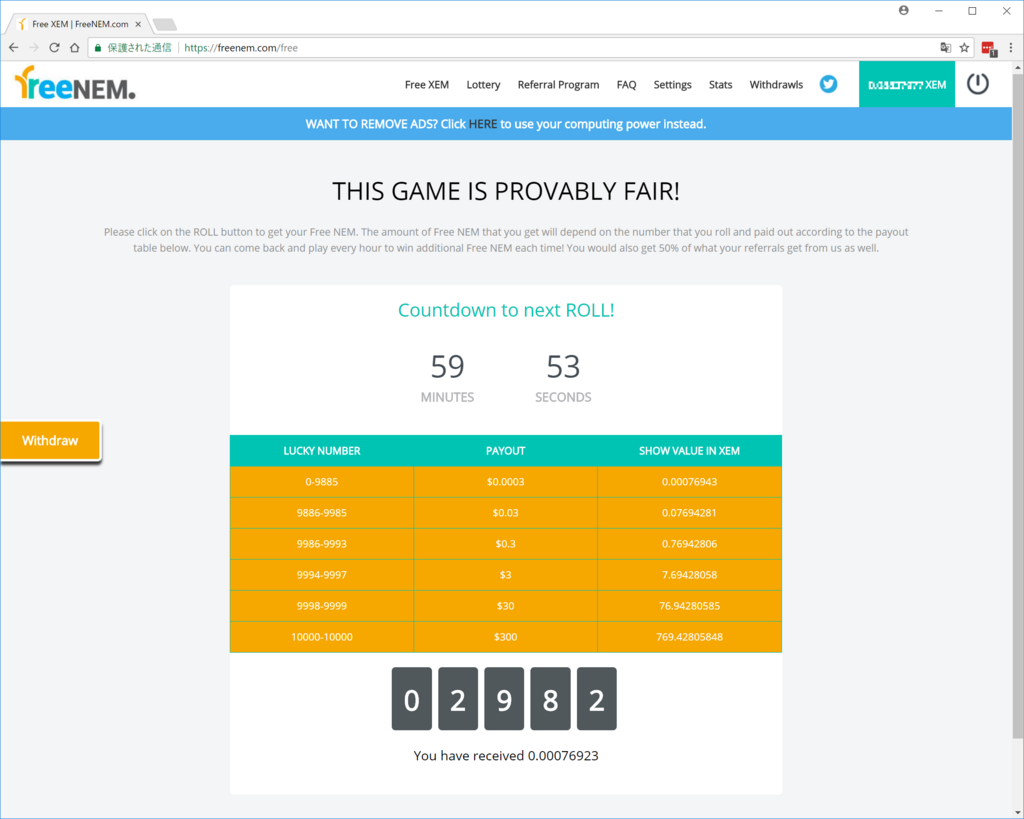Click the Chrome profile person icon

point(903,10)
